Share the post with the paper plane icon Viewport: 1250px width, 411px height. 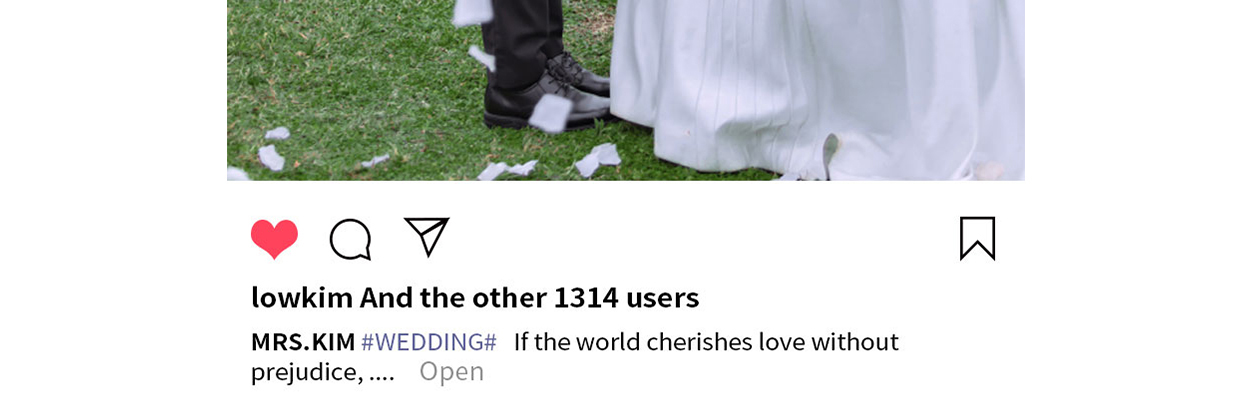click(427, 237)
